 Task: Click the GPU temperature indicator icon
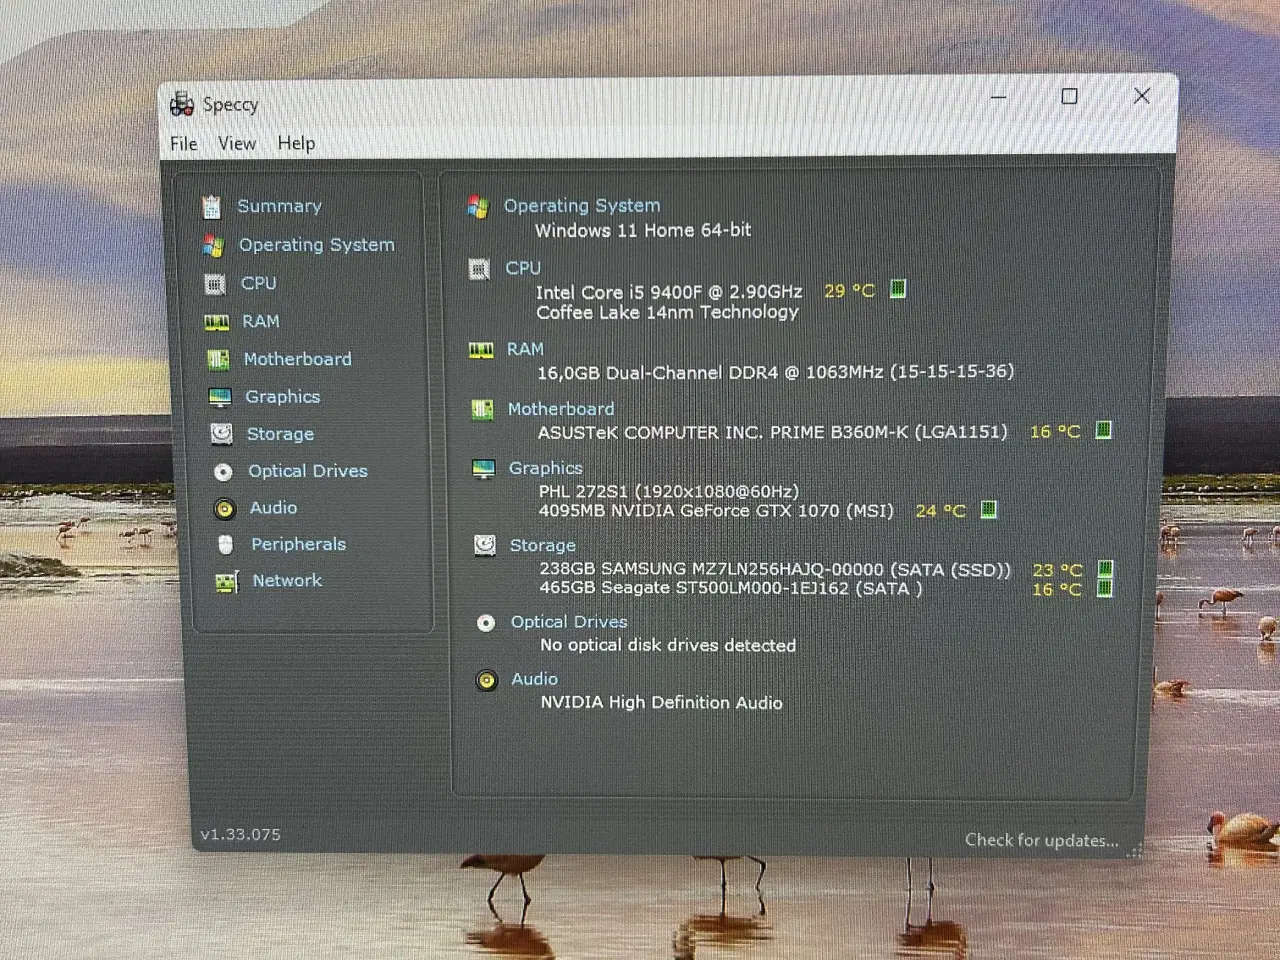click(988, 510)
